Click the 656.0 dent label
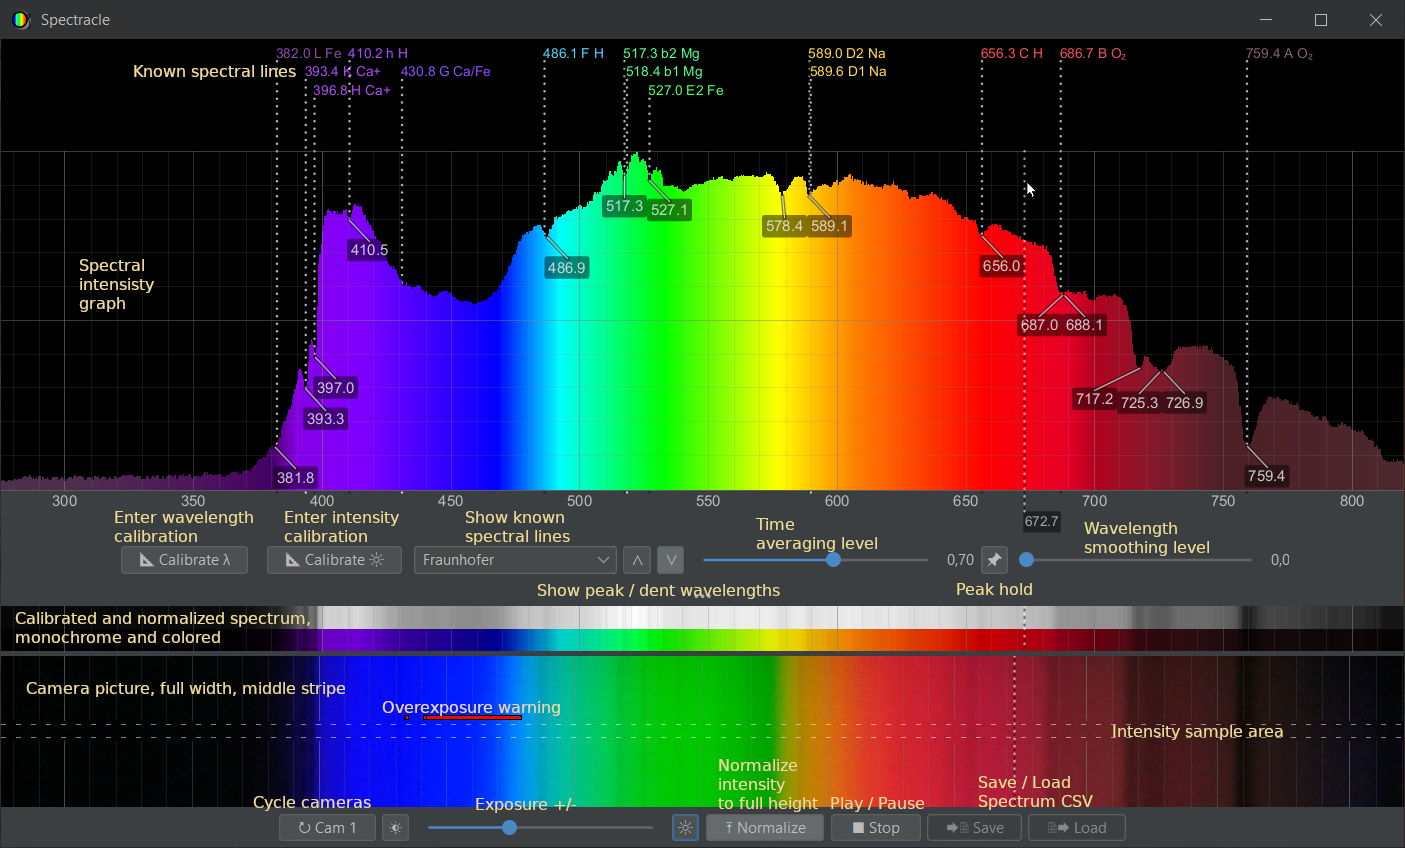Image resolution: width=1405 pixels, height=848 pixels. pyautogui.click(x=1001, y=266)
